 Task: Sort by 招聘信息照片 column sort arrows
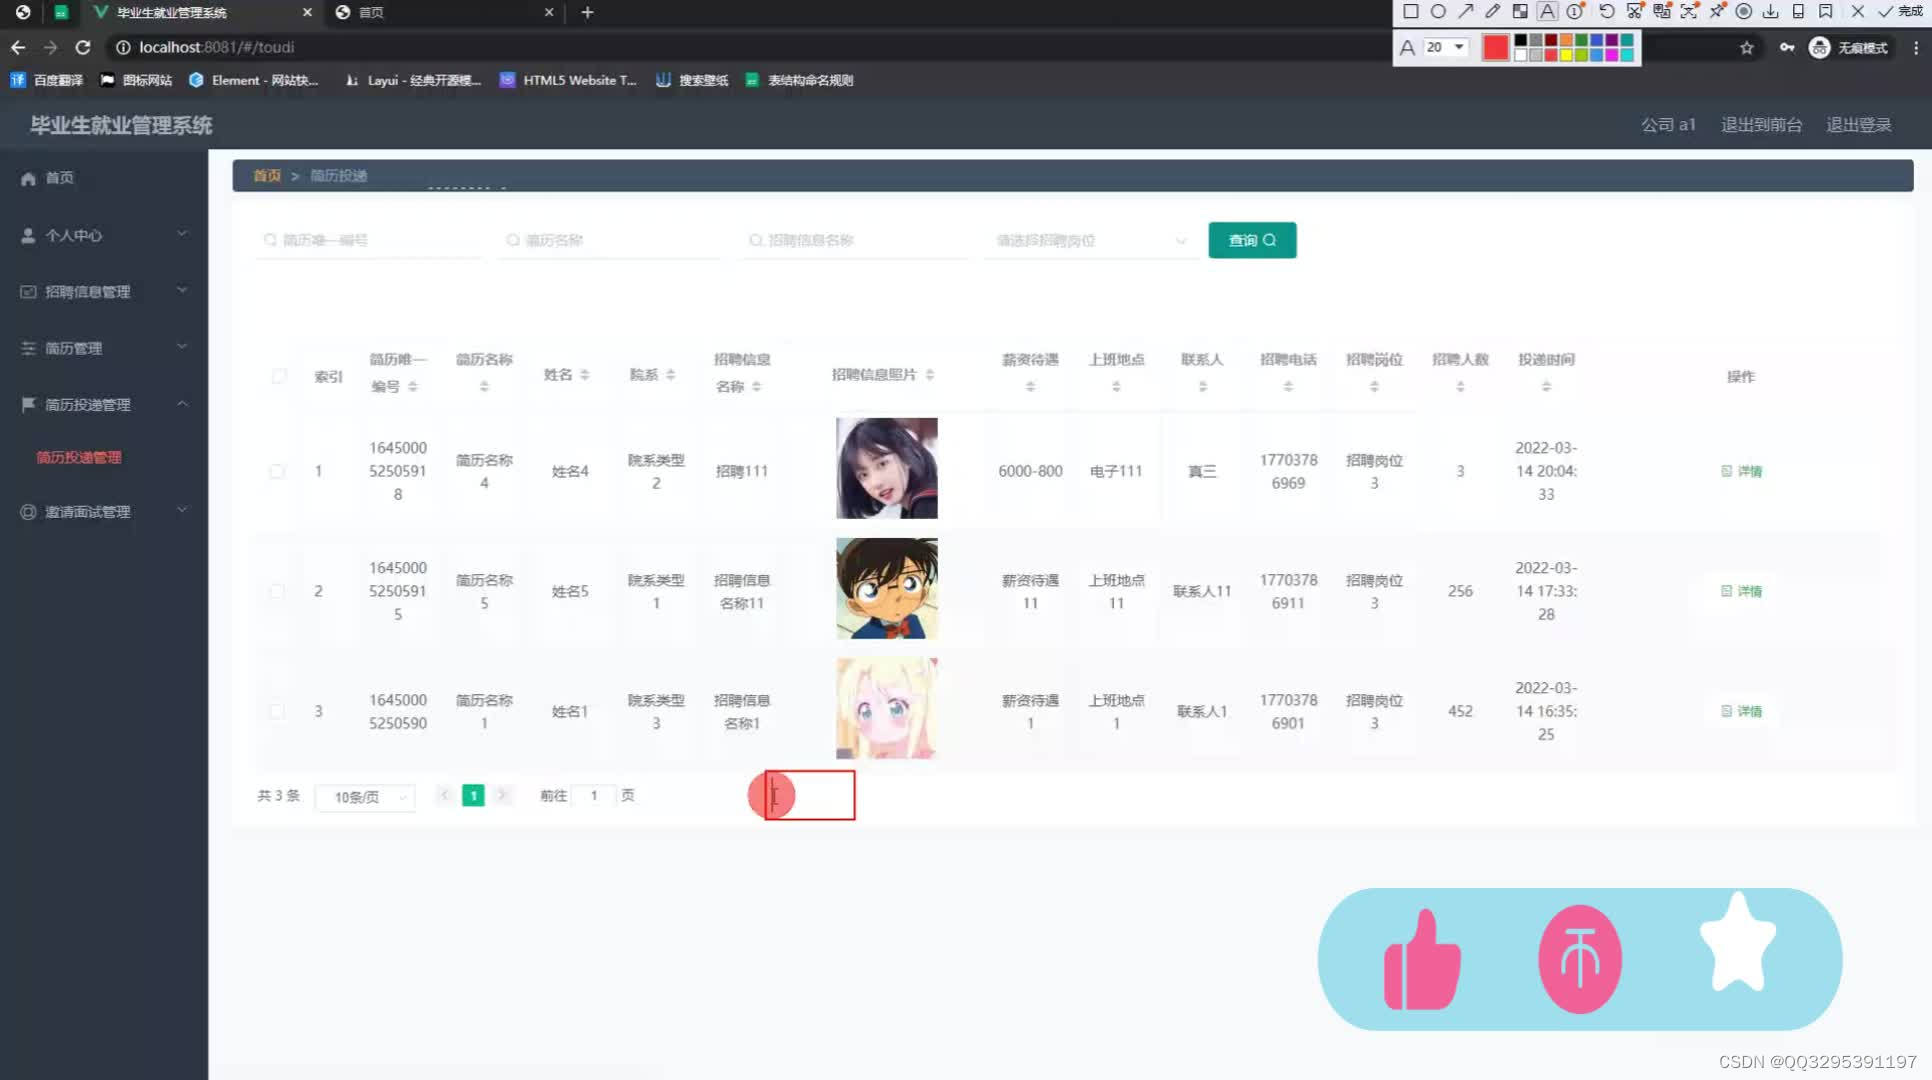pos(929,375)
